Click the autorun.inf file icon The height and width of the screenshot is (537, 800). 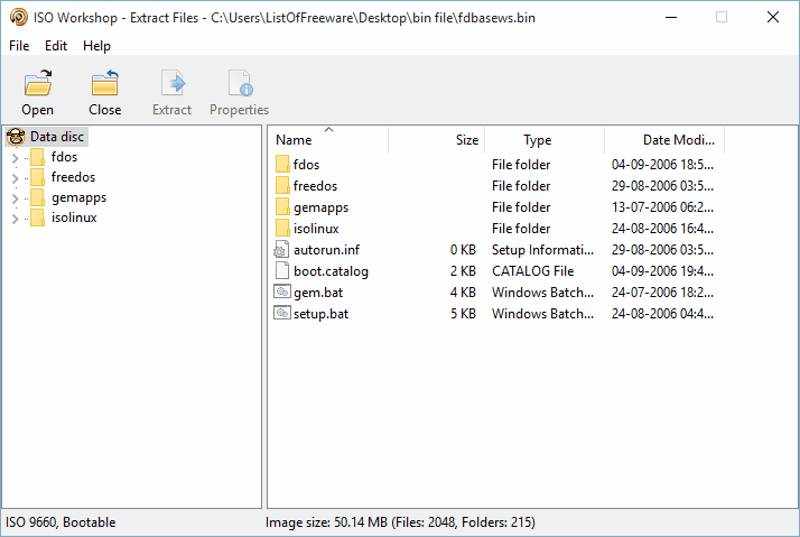282,250
